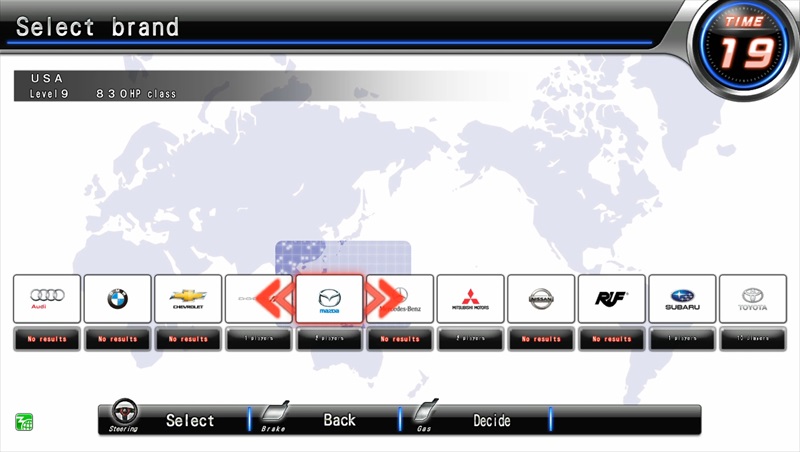Click the Brake pedal icon
This screenshot has width=800, height=452.
tap(276, 411)
